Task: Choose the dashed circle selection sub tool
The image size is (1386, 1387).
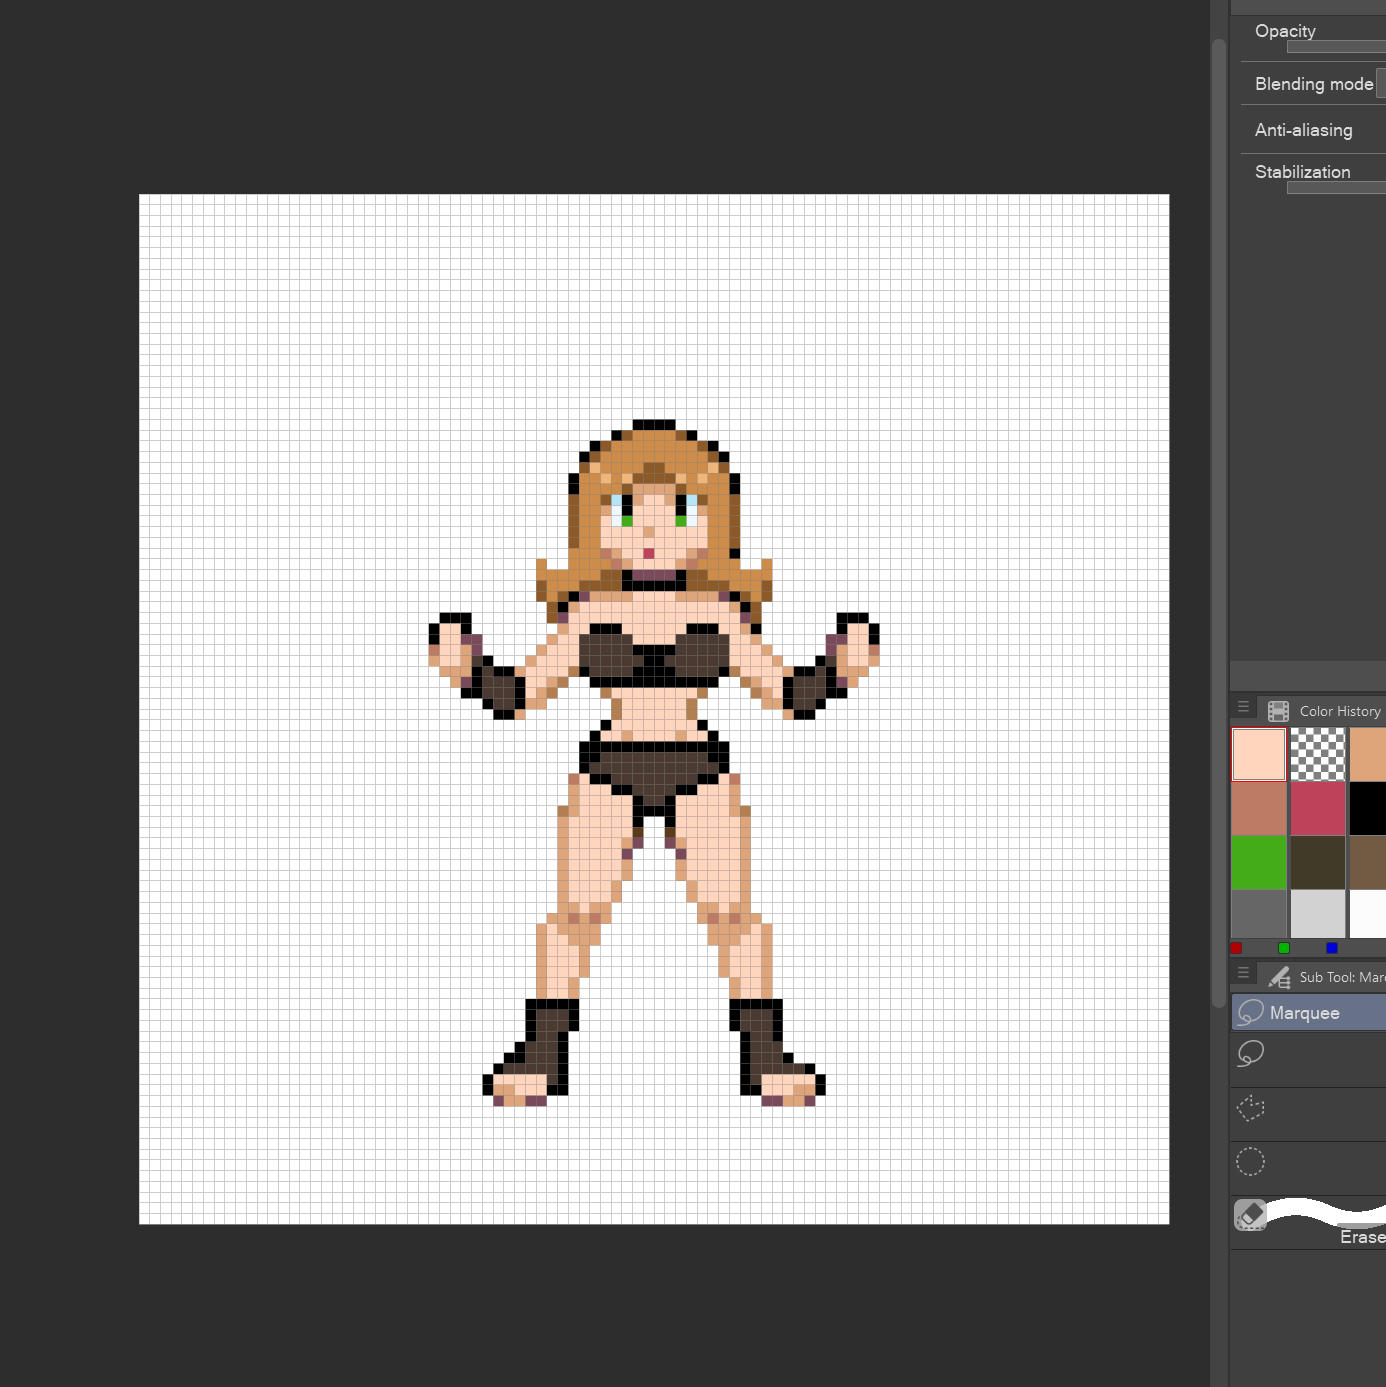Action: pyautogui.click(x=1251, y=1162)
